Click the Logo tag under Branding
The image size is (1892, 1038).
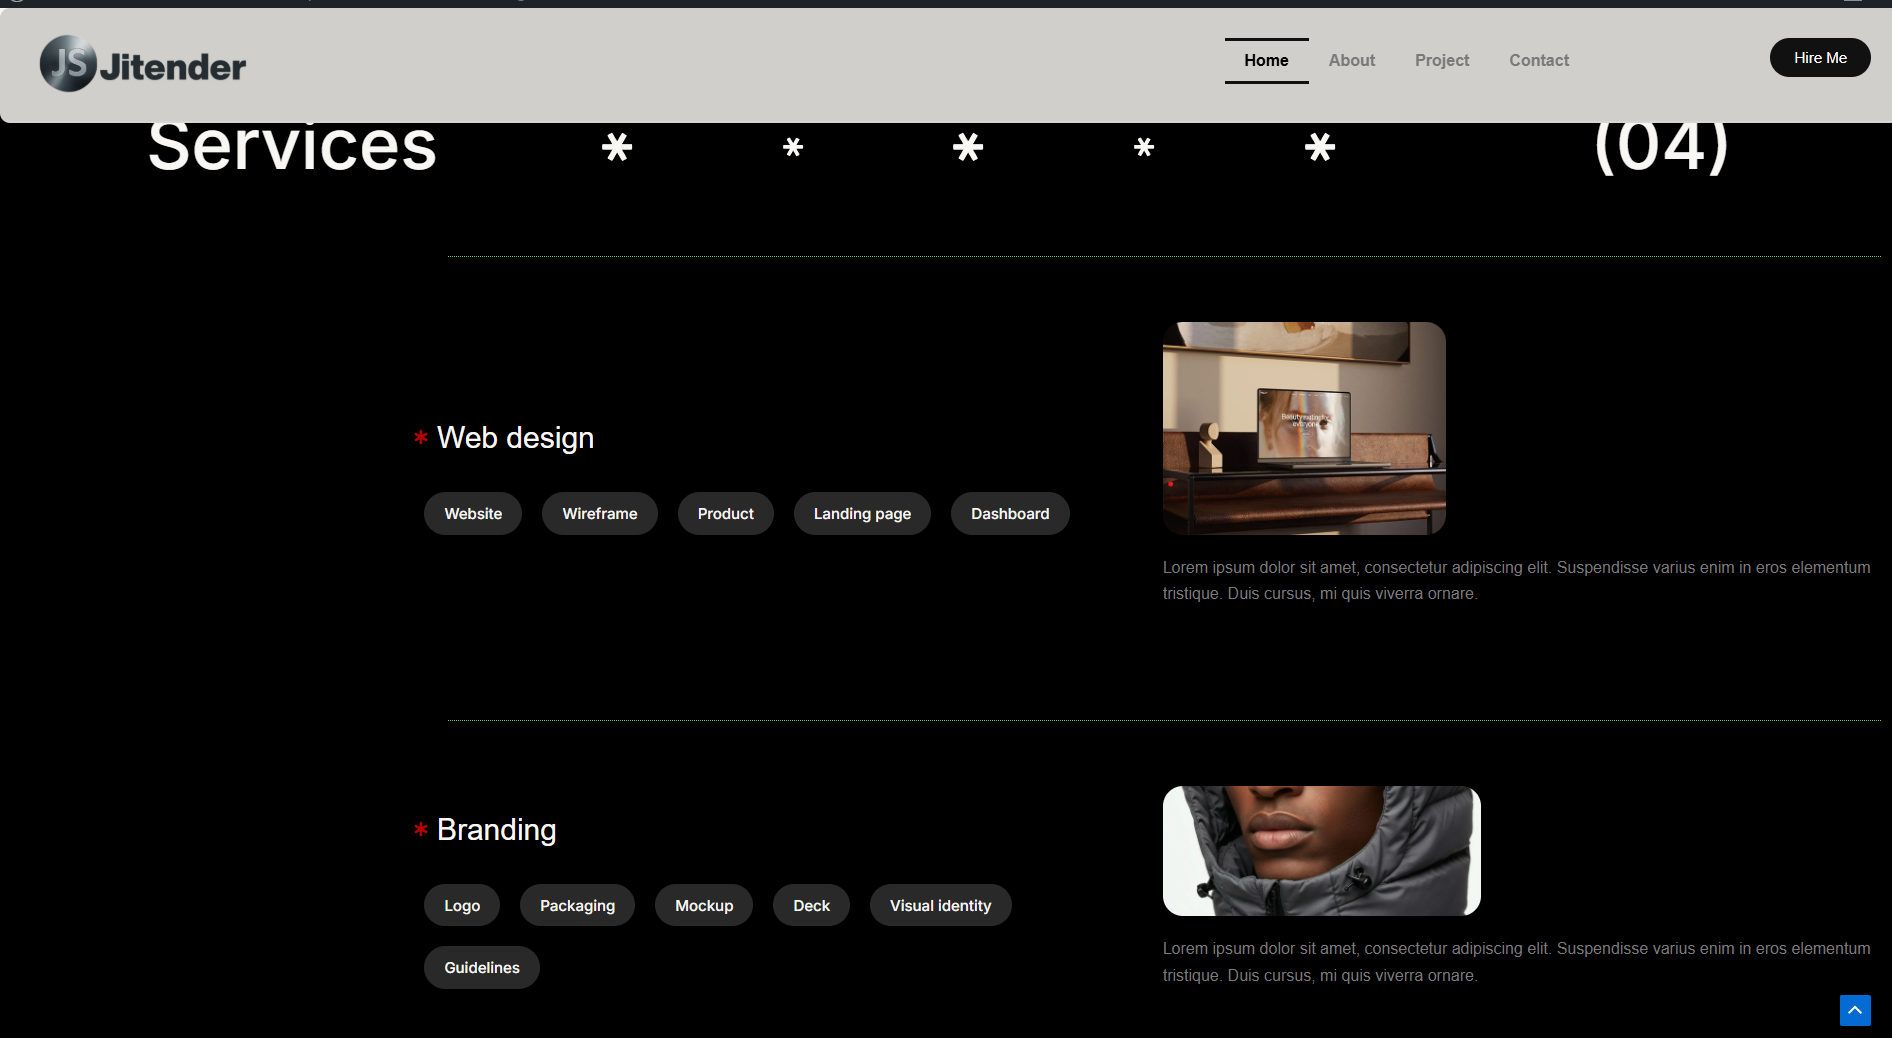click(462, 906)
